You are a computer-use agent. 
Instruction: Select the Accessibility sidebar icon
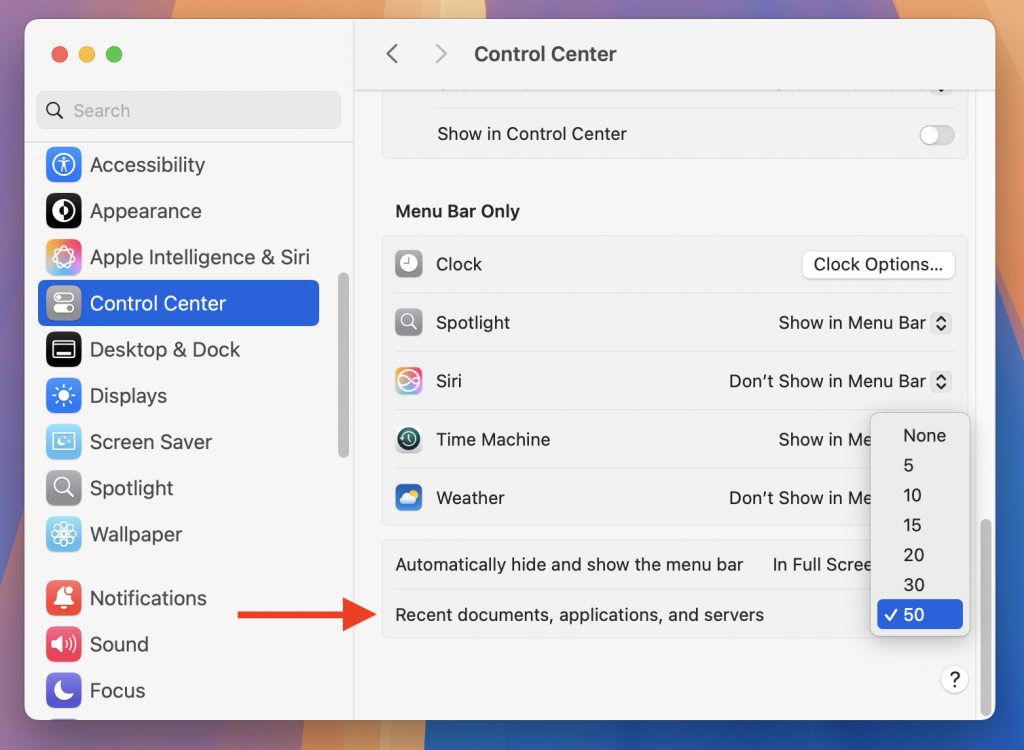(x=64, y=165)
